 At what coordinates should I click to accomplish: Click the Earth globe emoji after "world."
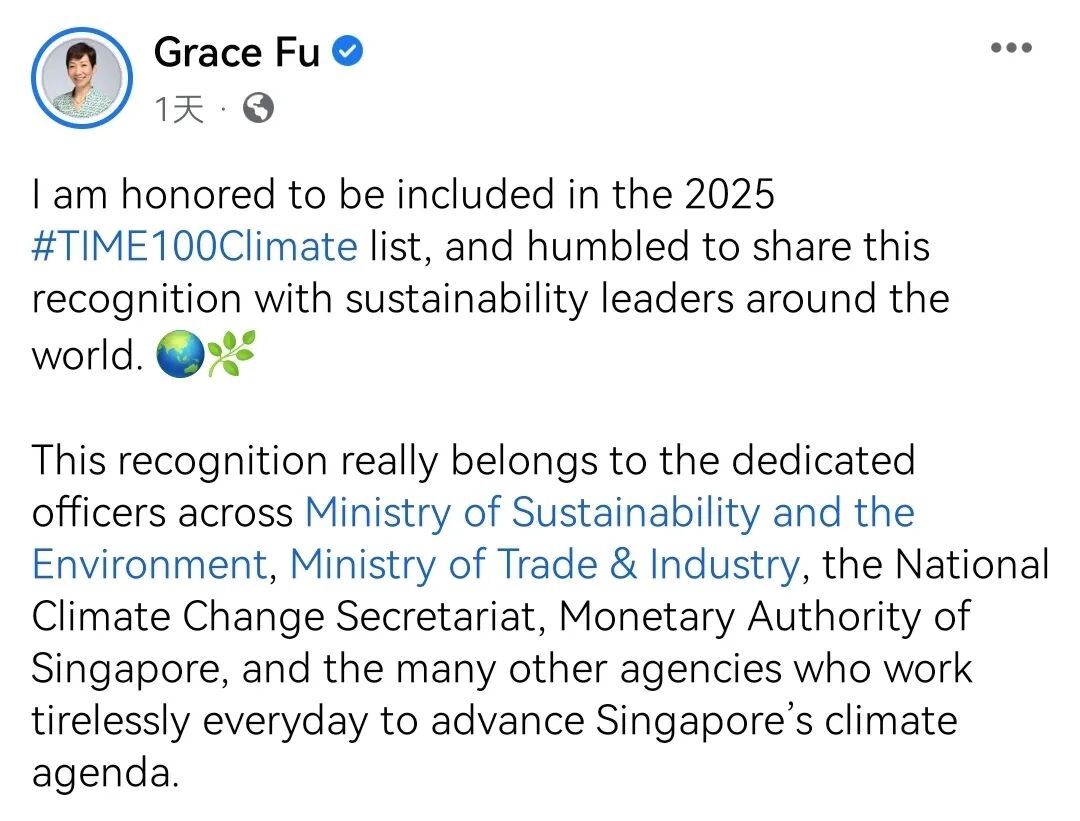[180, 354]
